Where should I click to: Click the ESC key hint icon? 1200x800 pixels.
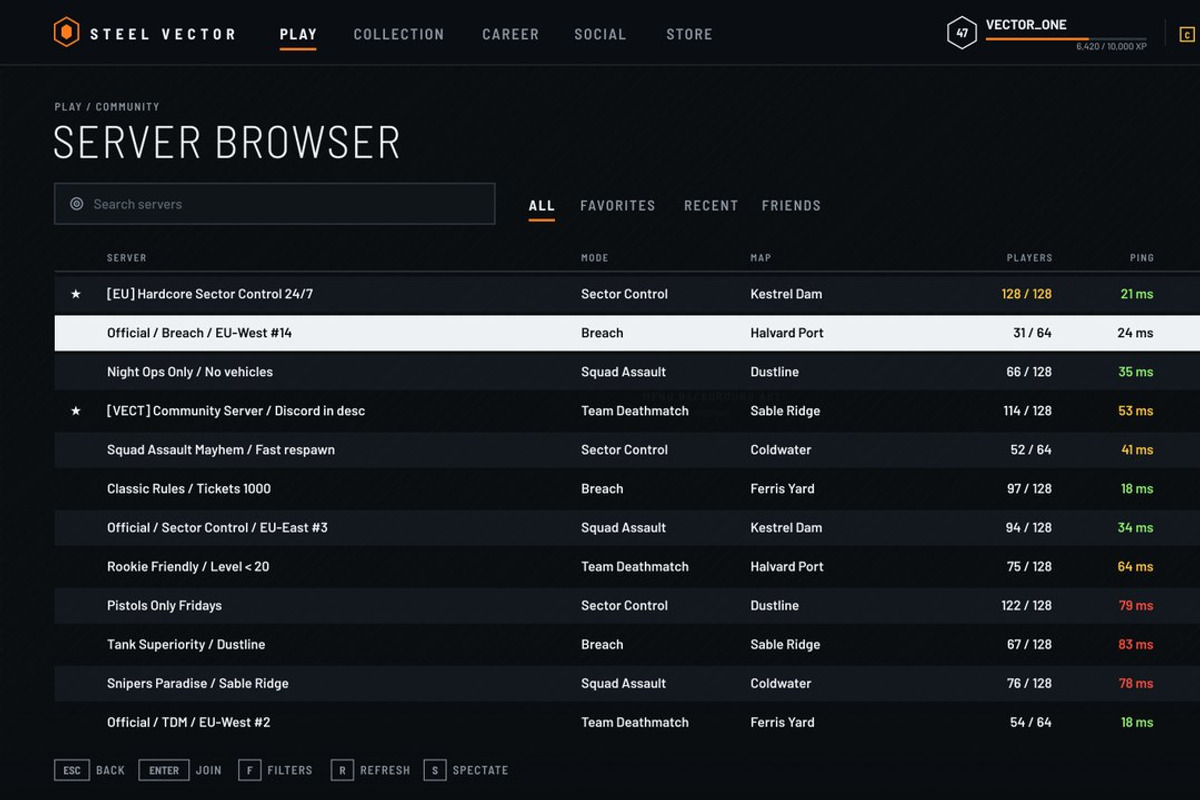(72, 770)
